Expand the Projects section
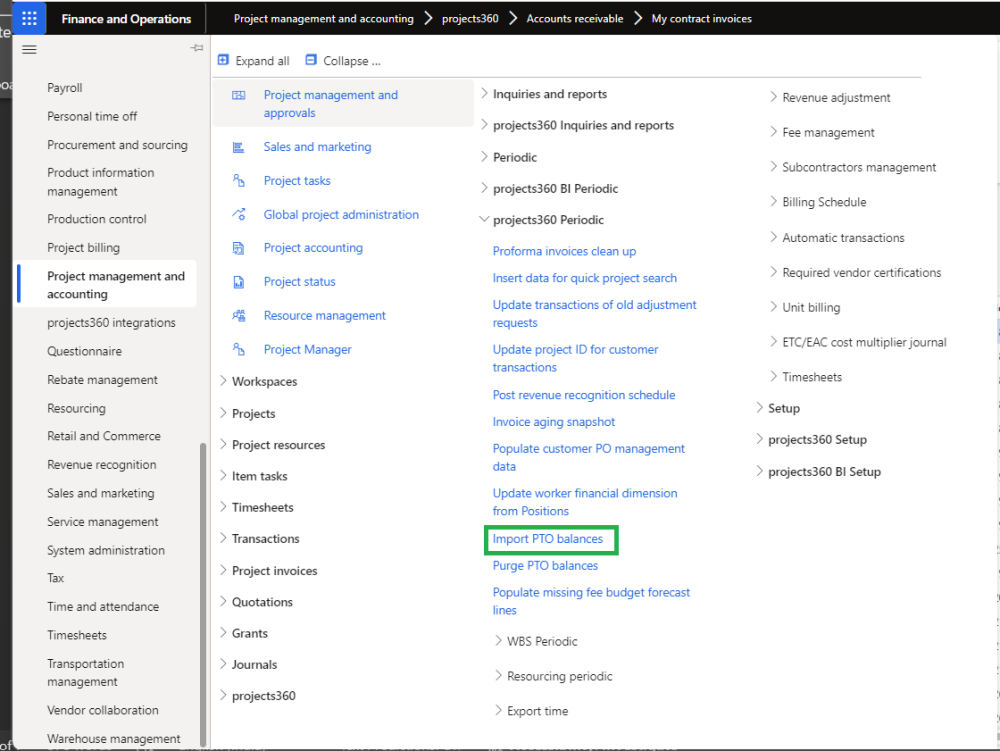Viewport: 1000px width, 751px height. point(223,412)
